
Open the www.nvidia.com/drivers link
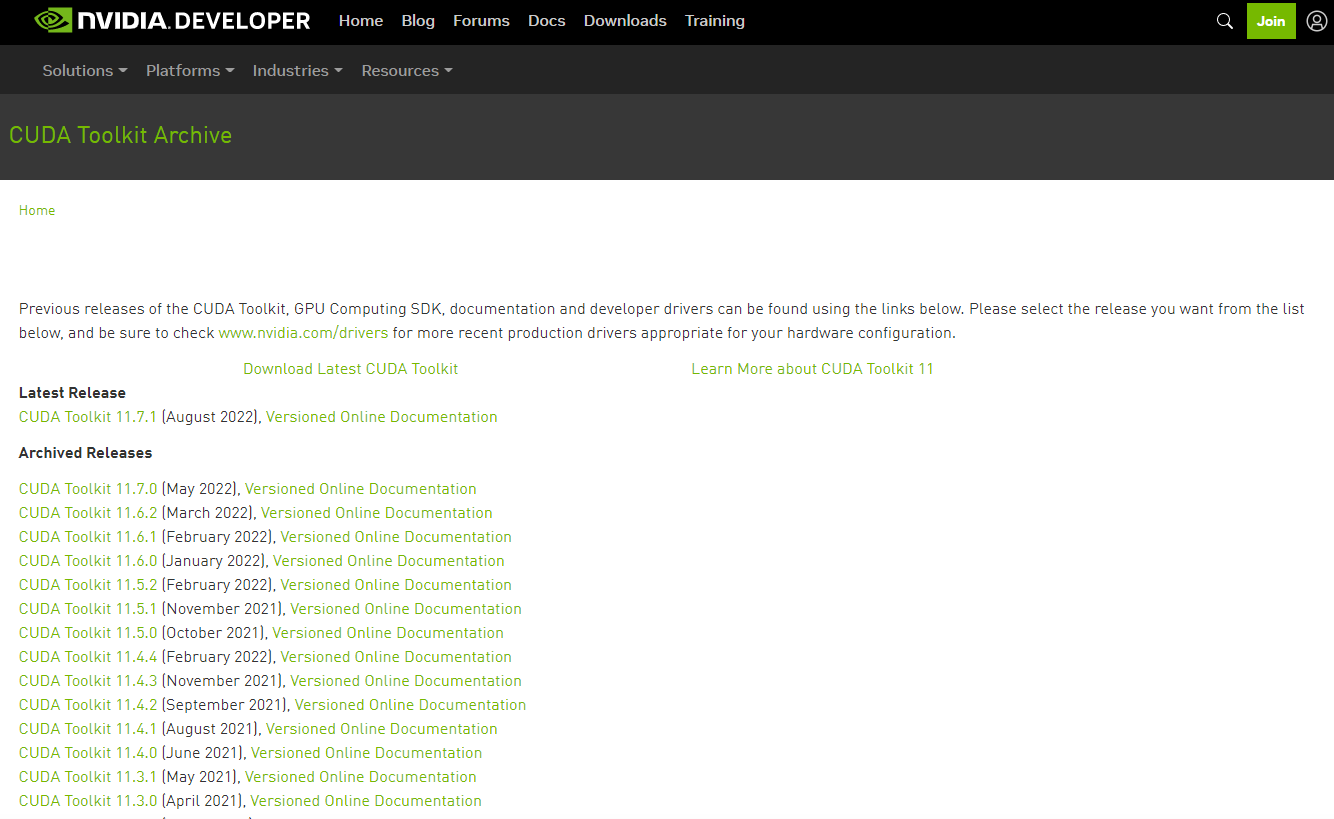pos(303,333)
